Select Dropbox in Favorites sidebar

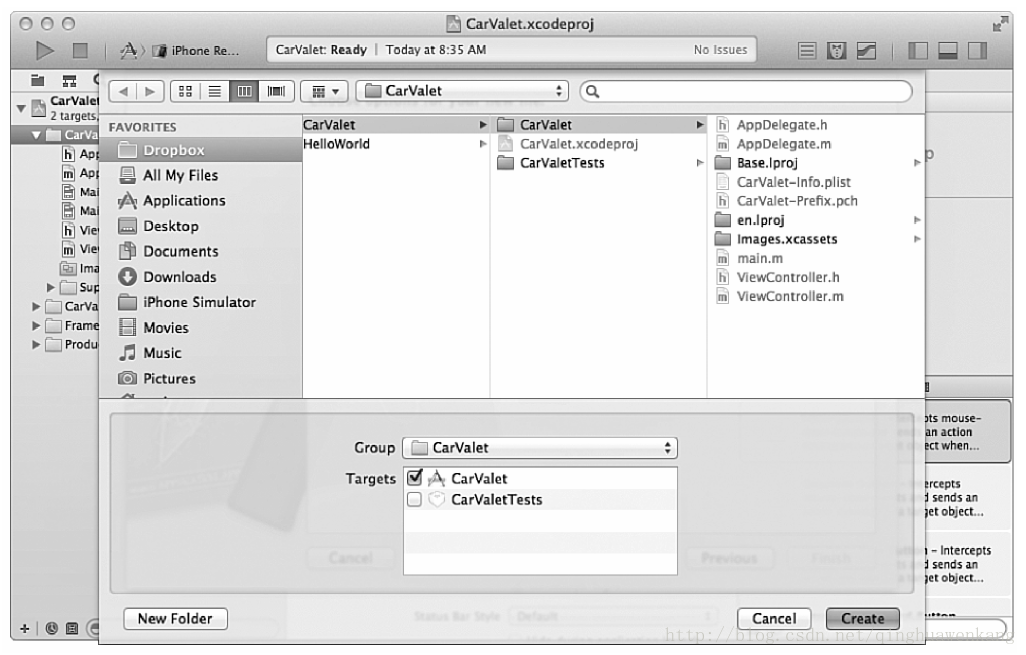pyautogui.click(x=201, y=150)
